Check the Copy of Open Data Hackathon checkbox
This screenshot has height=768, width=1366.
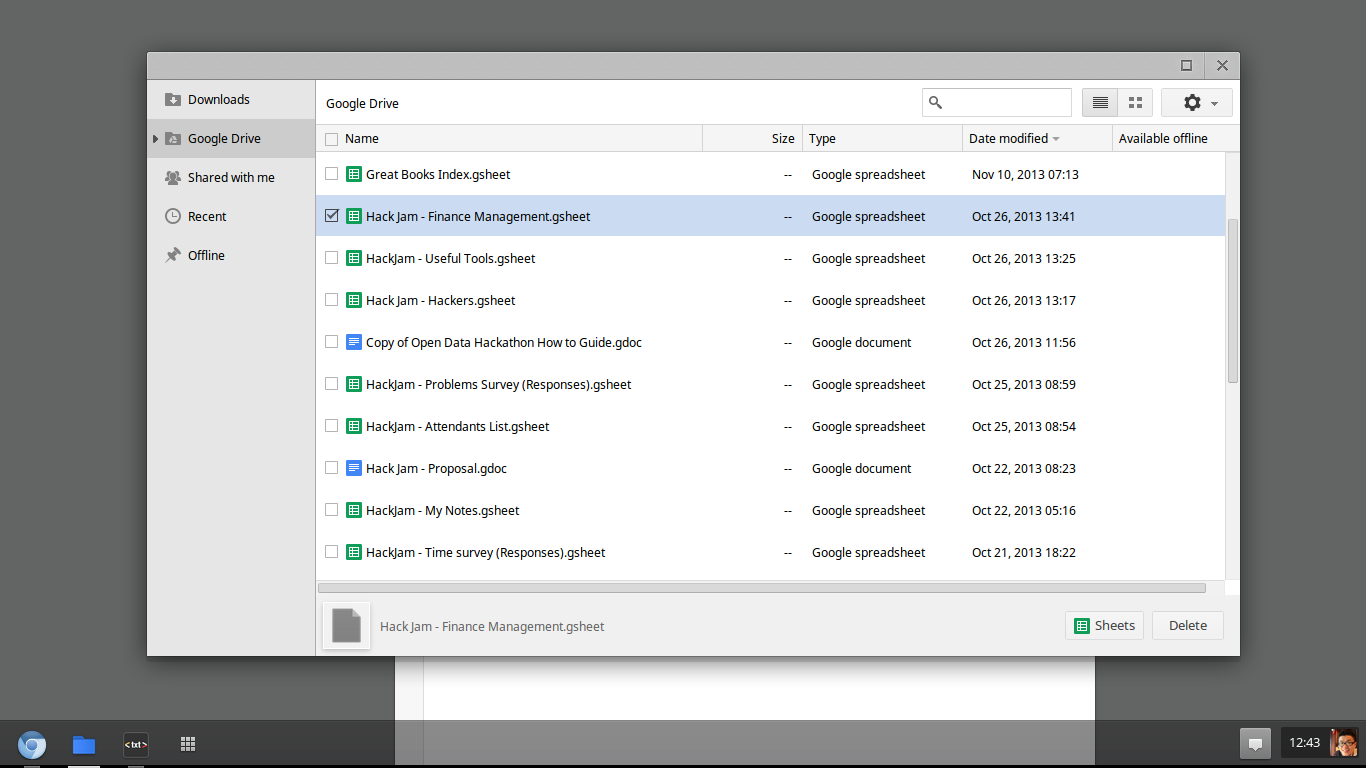pos(331,342)
